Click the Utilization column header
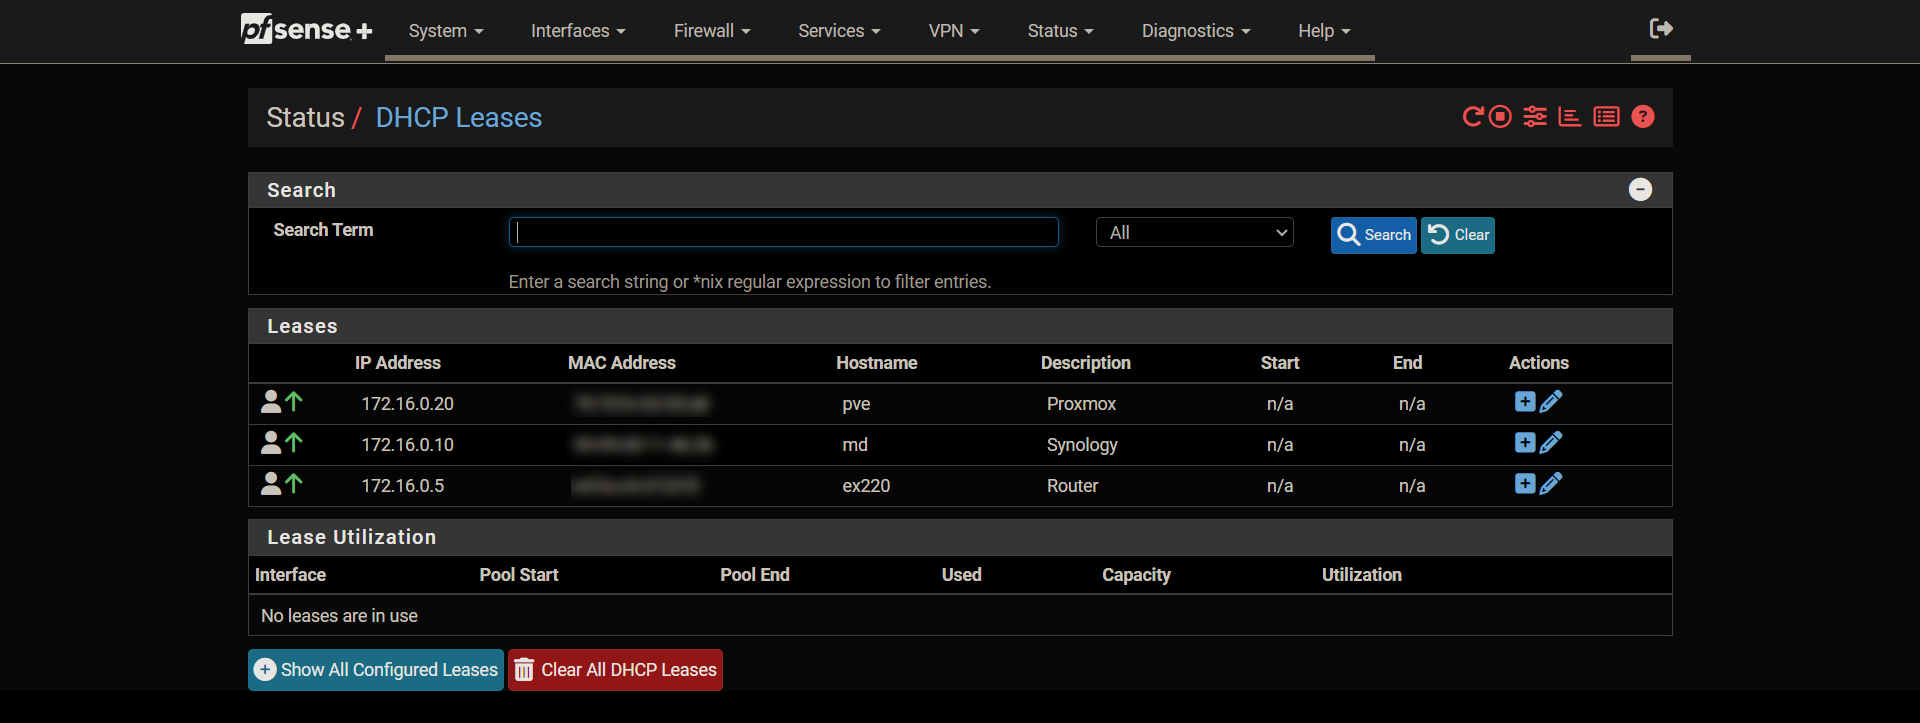 coord(1362,575)
